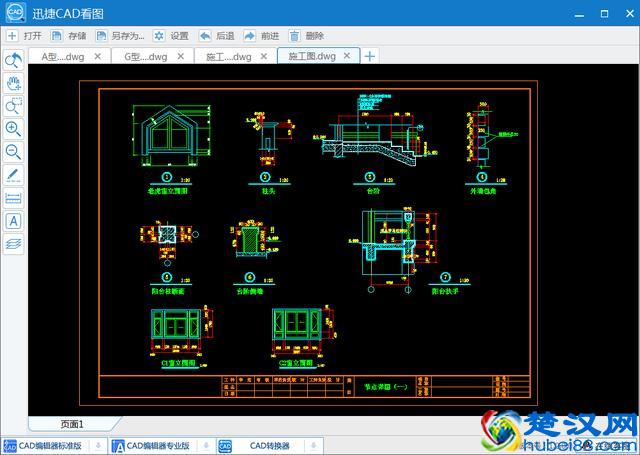Click the redraw view tool in sidebar

[x=14, y=61]
